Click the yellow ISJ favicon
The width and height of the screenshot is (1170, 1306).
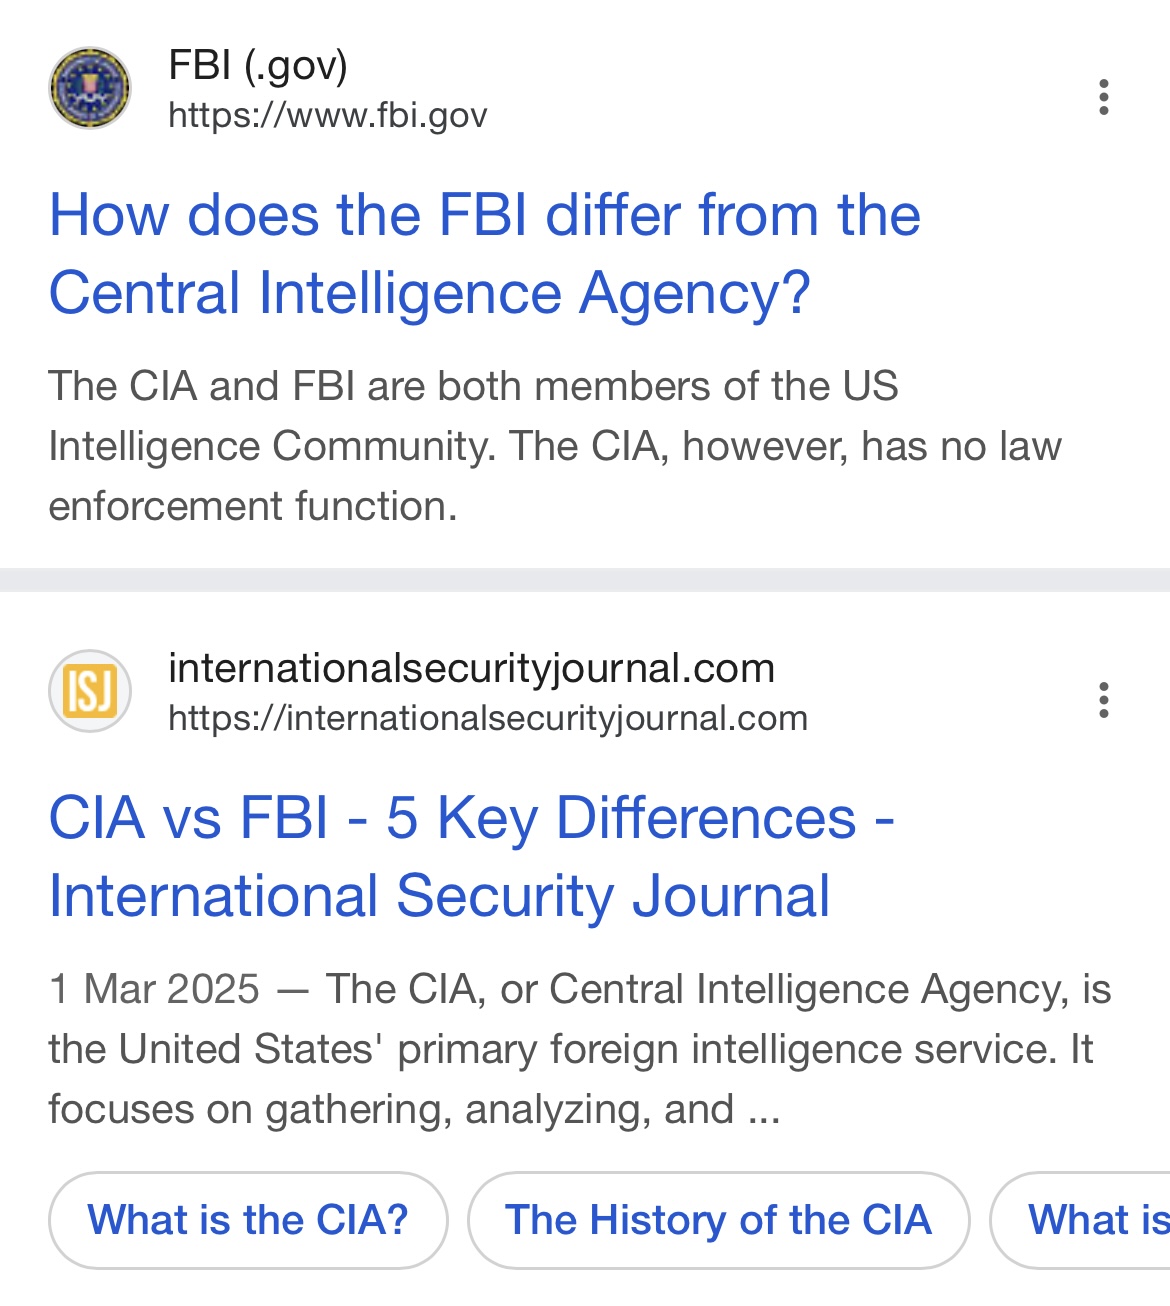tap(90, 691)
